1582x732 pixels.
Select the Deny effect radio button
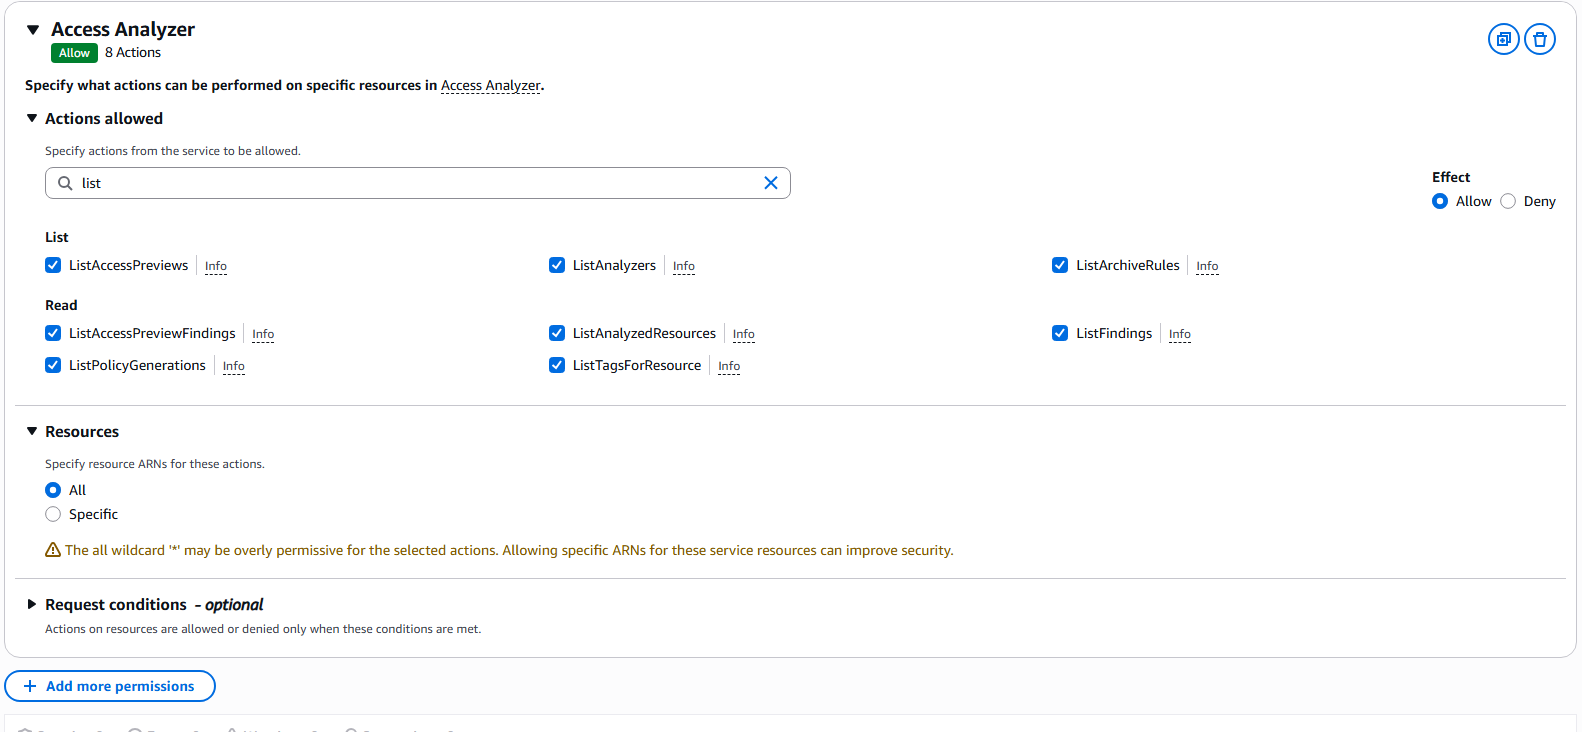1508,201
